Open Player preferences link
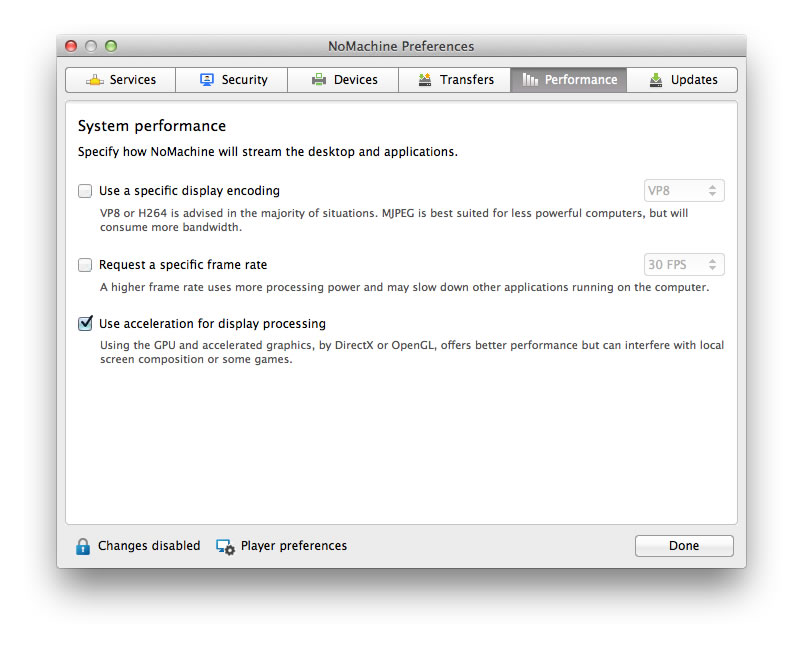The image size is (803, 647). point(294,546)
